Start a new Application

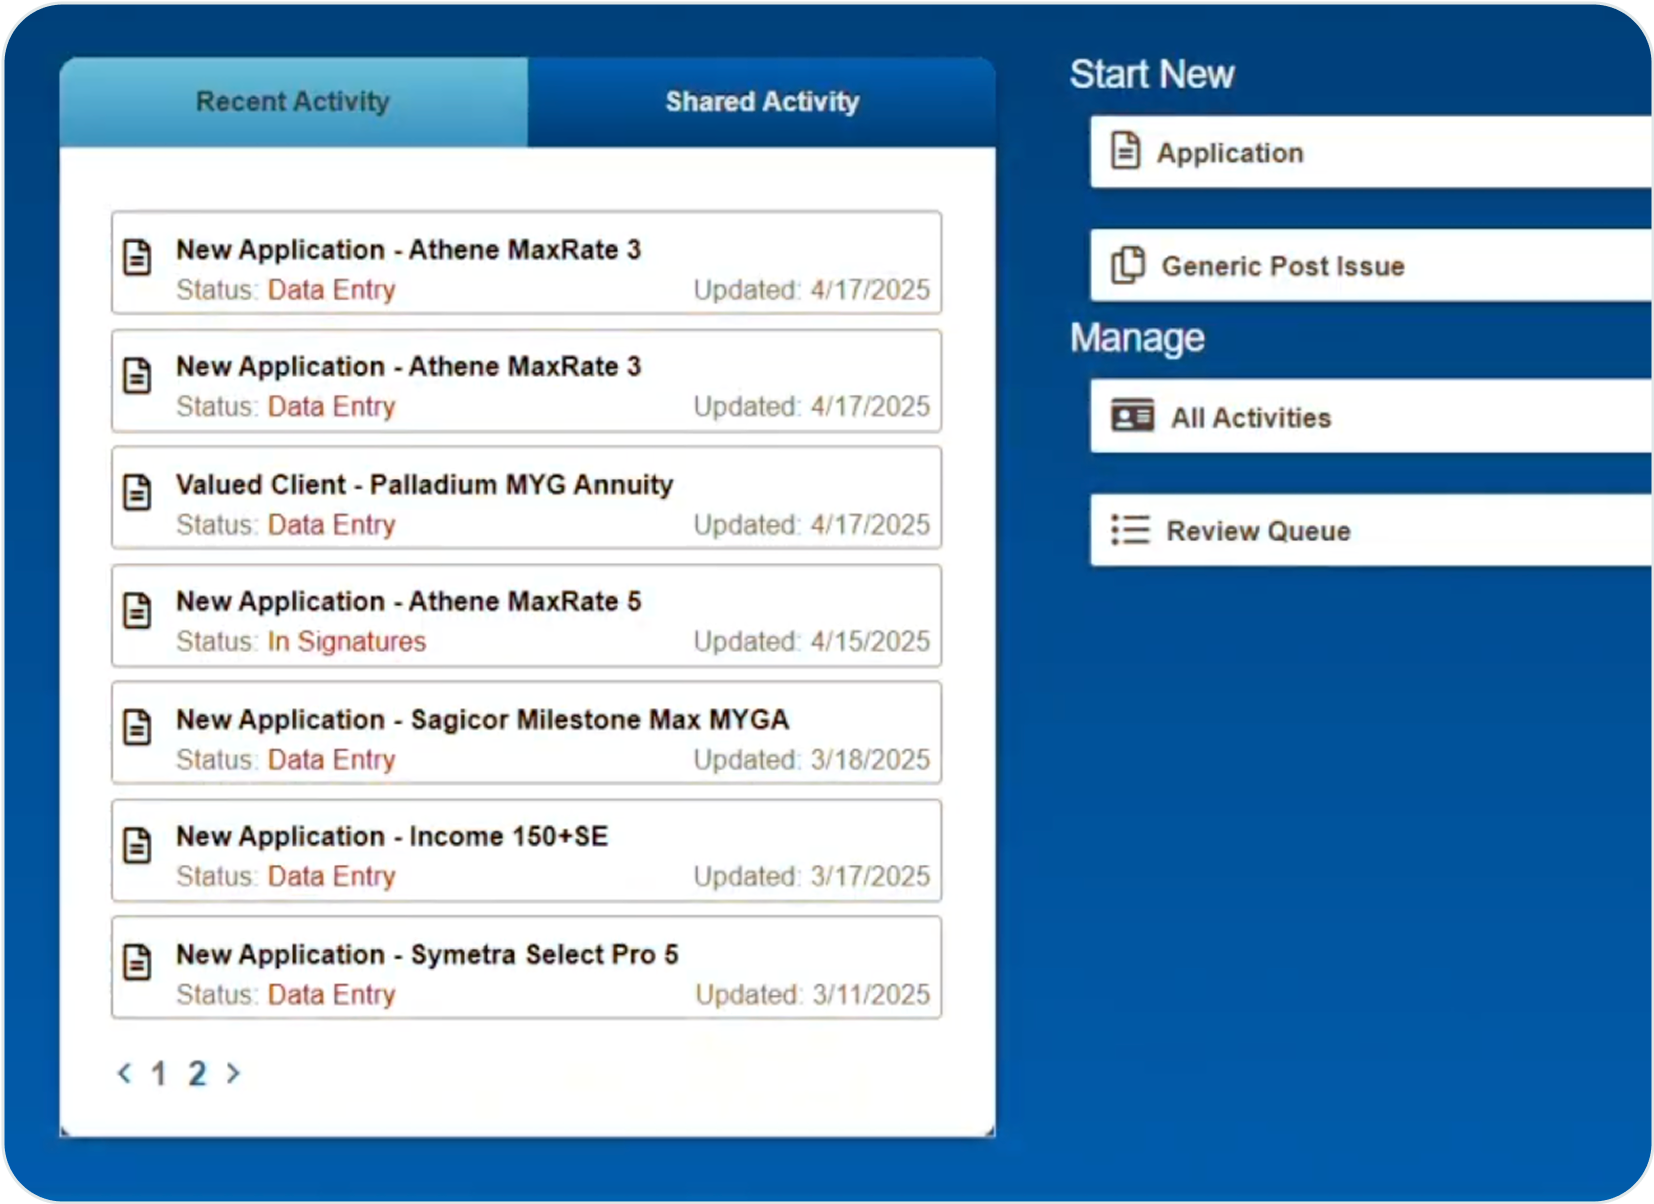click(x=1371, y=152)
